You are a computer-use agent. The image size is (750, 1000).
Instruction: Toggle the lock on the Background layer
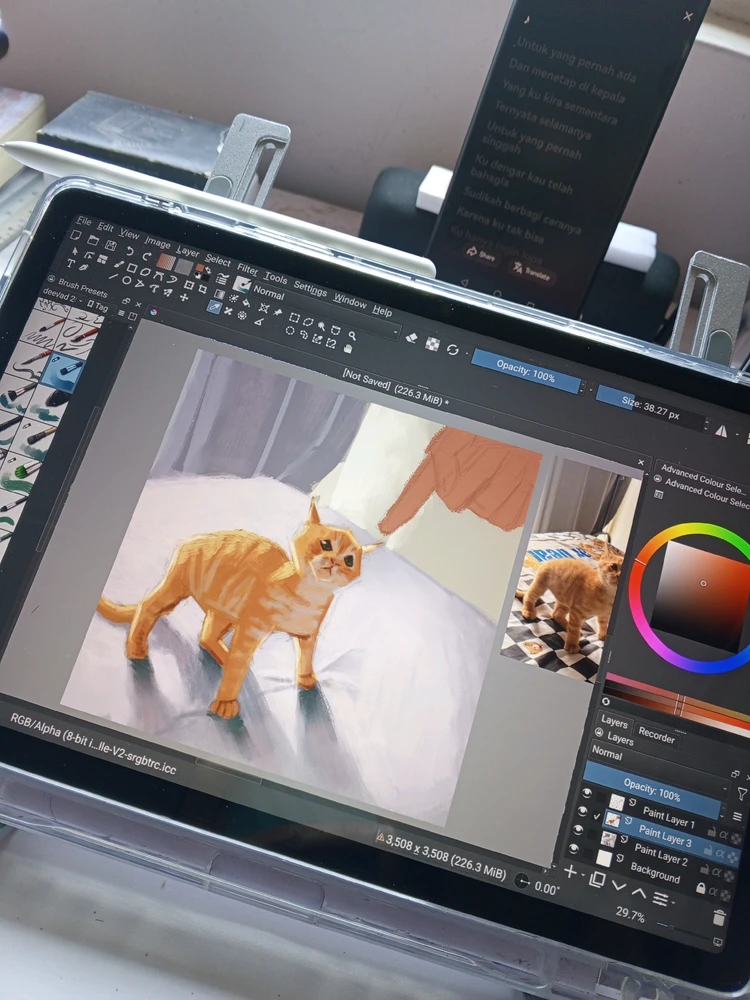click(x=701, y=888)
